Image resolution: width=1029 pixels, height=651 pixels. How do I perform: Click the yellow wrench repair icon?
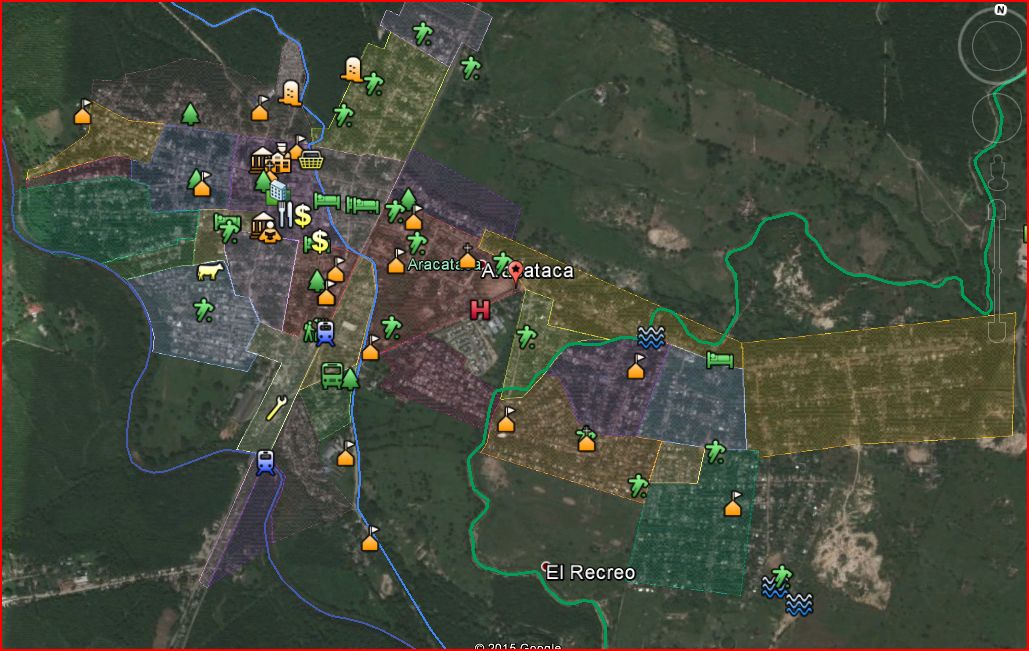click(x=277, y=407)
